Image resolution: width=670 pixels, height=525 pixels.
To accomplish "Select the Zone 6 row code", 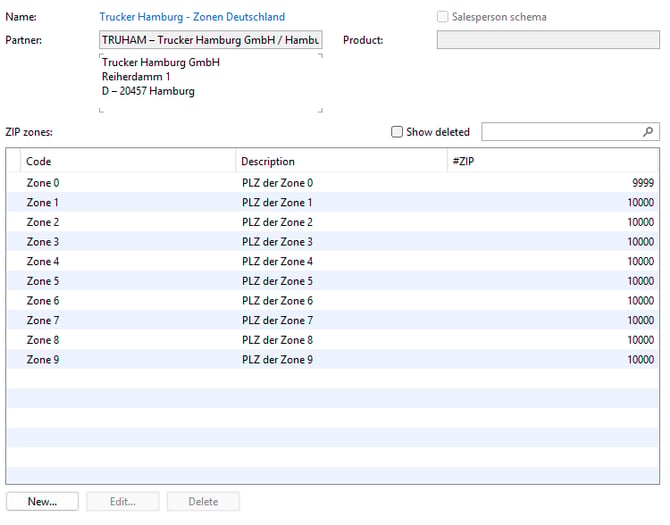I will (43, 301).
